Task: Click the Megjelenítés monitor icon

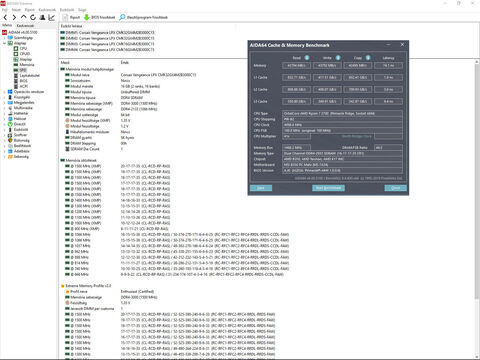Action: tap(10, 102)
